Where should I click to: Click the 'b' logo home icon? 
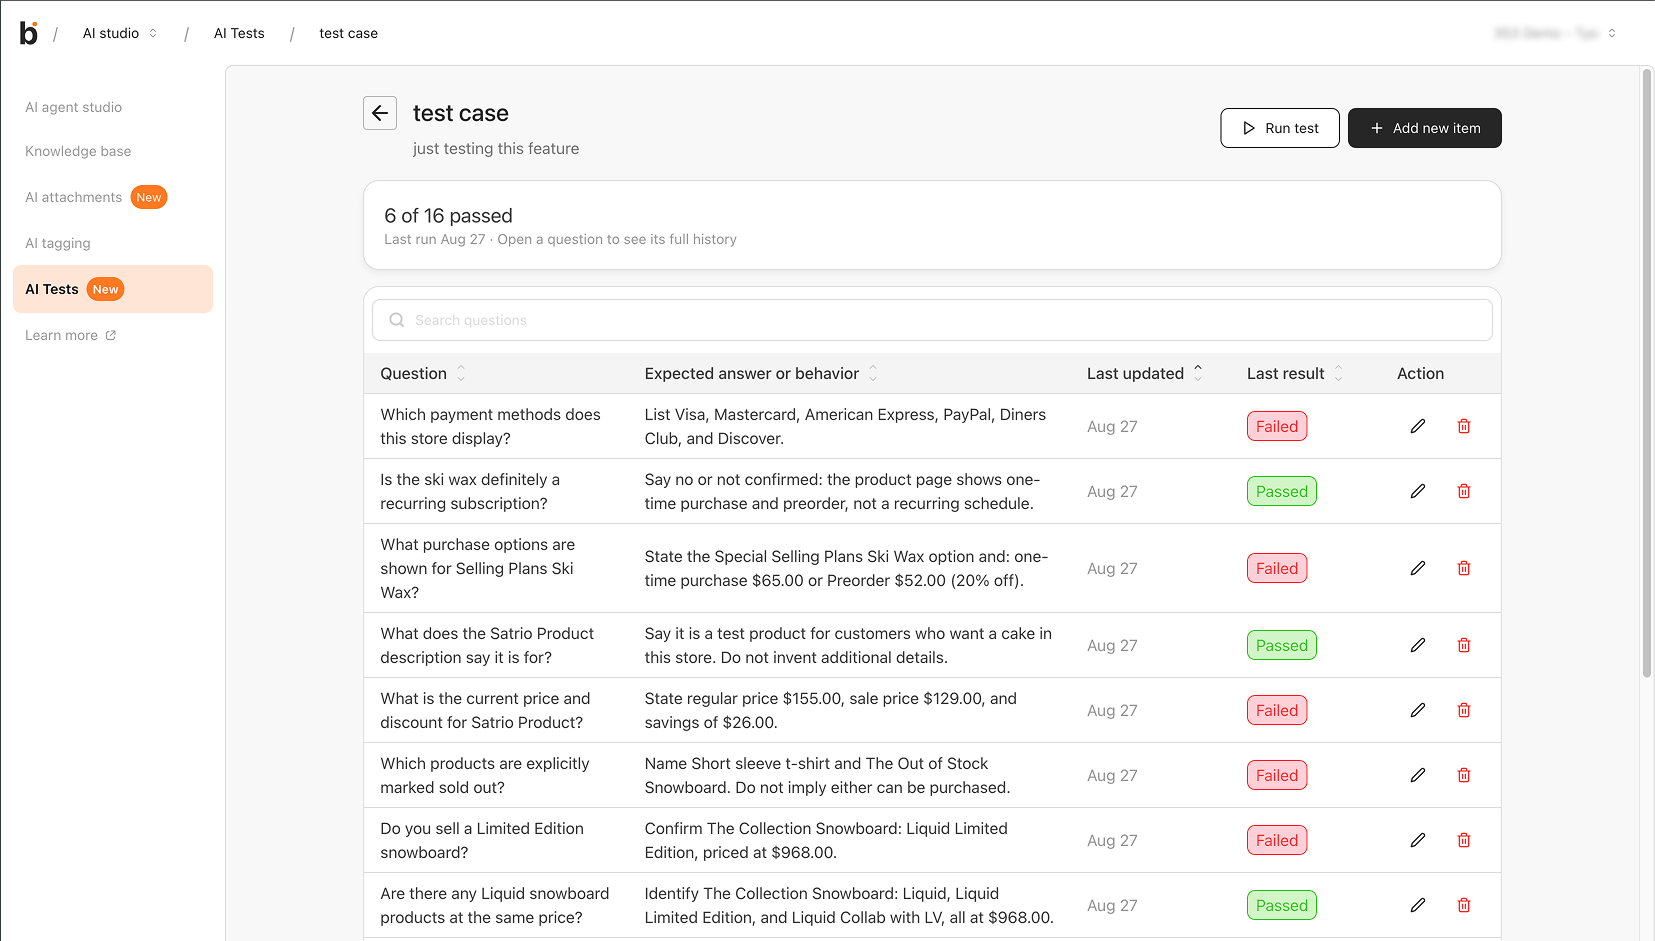coord(29,33)
